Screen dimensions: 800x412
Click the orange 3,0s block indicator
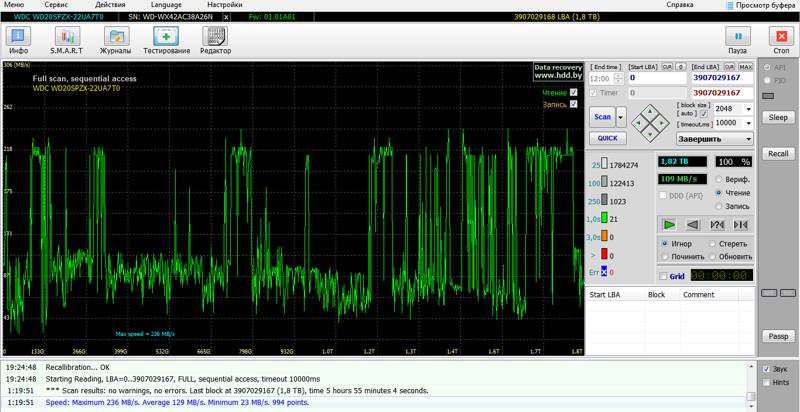[604, 236]
